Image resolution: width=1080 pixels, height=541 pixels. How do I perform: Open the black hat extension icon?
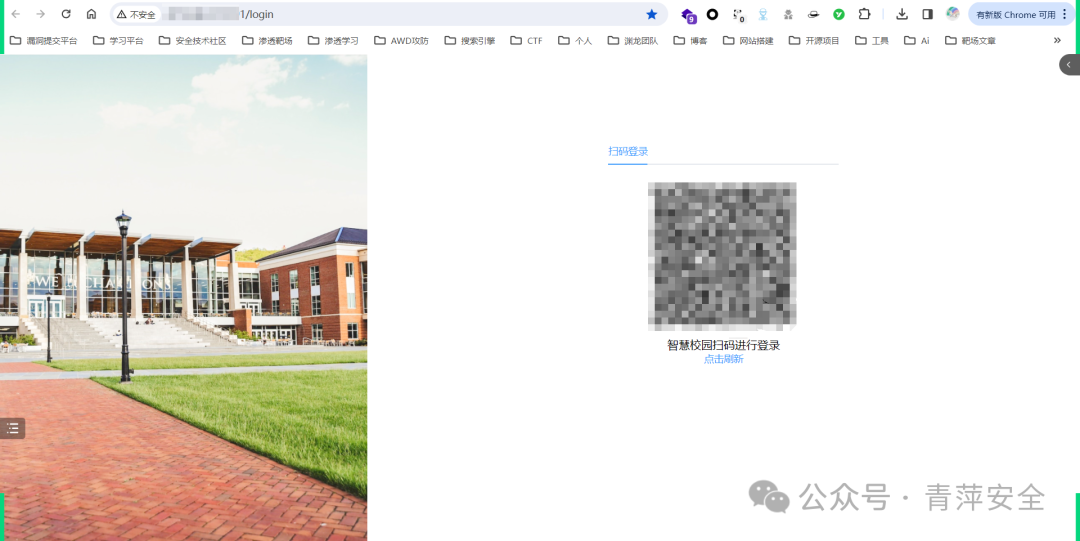[813, 14]
